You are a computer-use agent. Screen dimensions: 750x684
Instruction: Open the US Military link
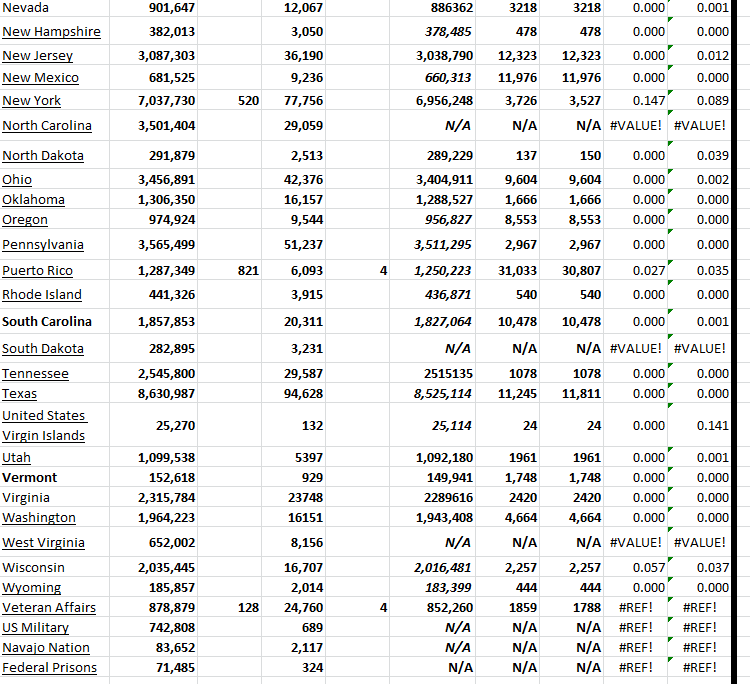[x=35, y=628]
